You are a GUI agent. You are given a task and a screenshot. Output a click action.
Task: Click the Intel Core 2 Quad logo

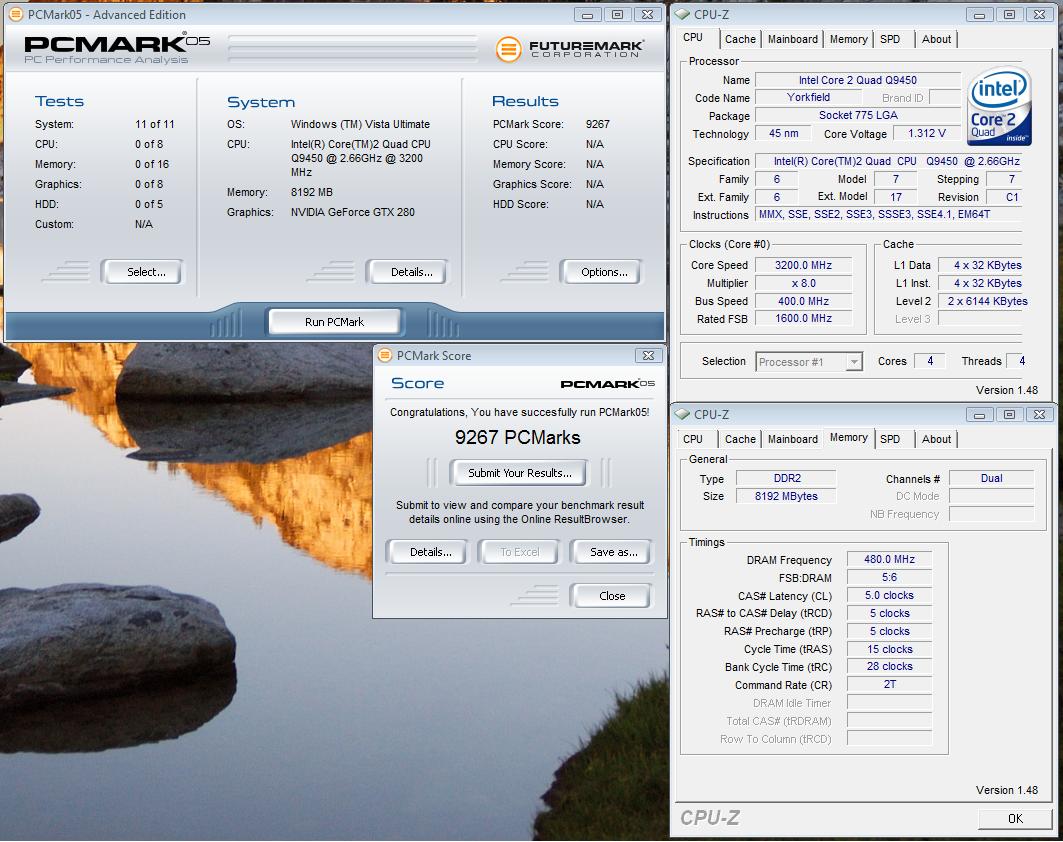pos(998,106)
